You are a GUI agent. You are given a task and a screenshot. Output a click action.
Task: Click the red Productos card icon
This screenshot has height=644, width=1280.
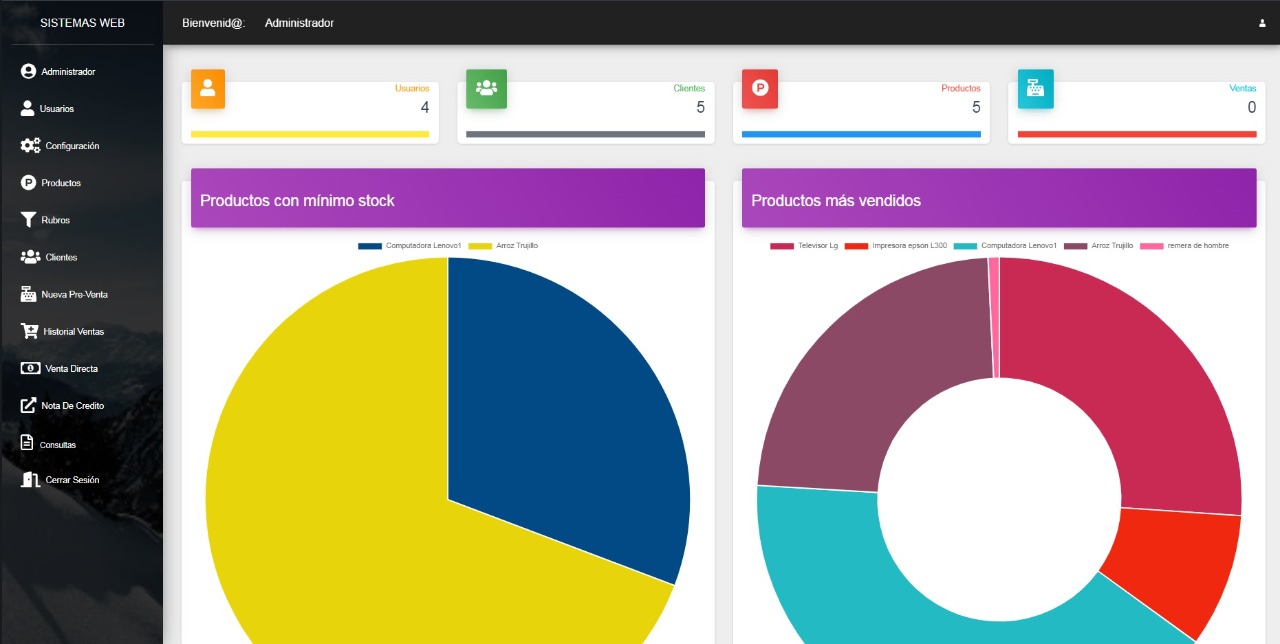(760, 88)
